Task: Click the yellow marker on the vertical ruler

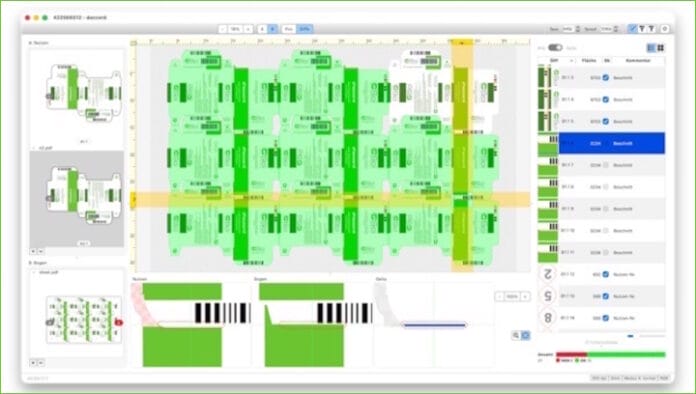Action: click(133, 200)
